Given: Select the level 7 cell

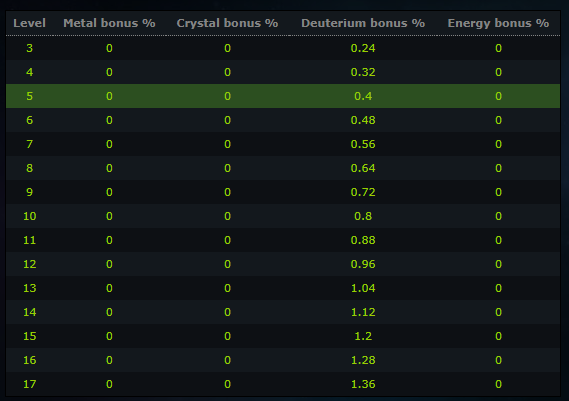Looking at the screenshot, I should pos(29,144).
